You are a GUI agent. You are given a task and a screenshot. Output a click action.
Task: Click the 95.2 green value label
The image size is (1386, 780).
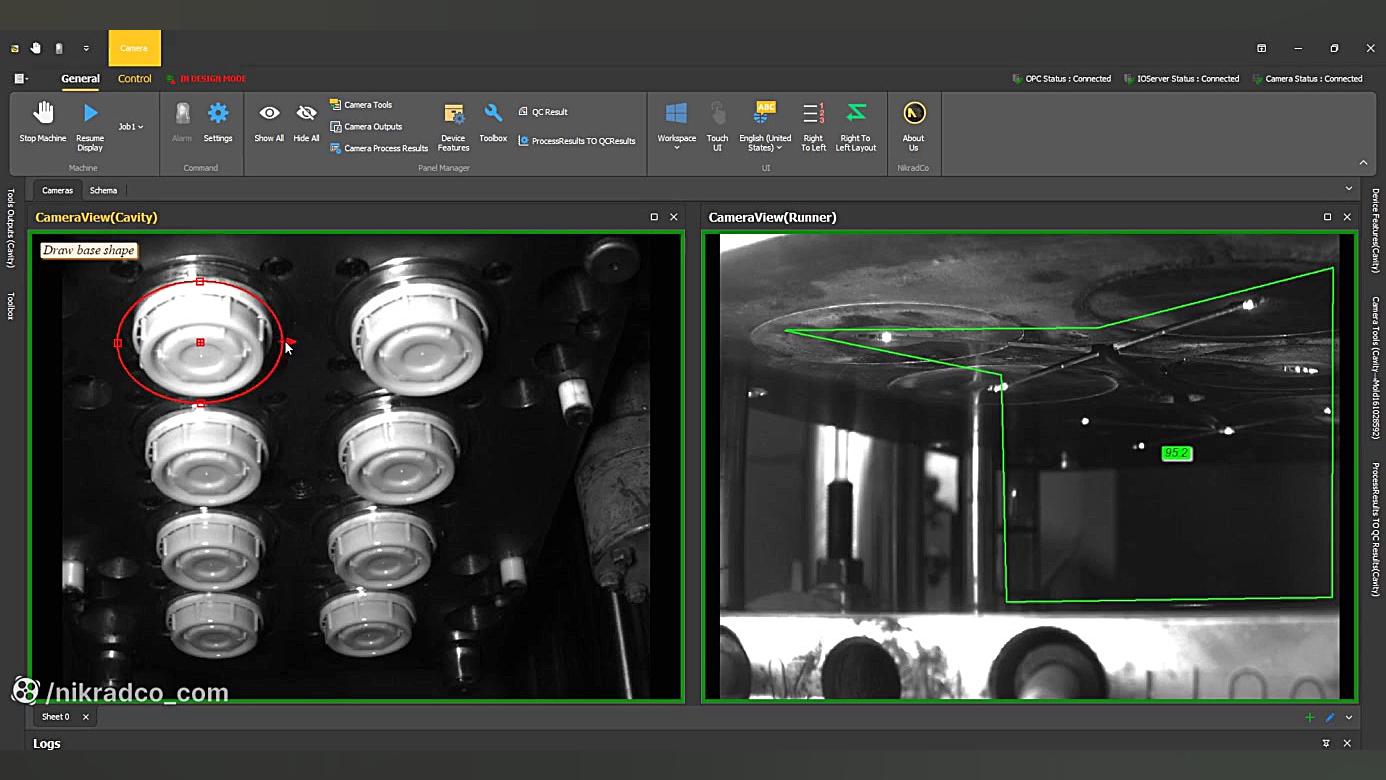[1177, 453]
